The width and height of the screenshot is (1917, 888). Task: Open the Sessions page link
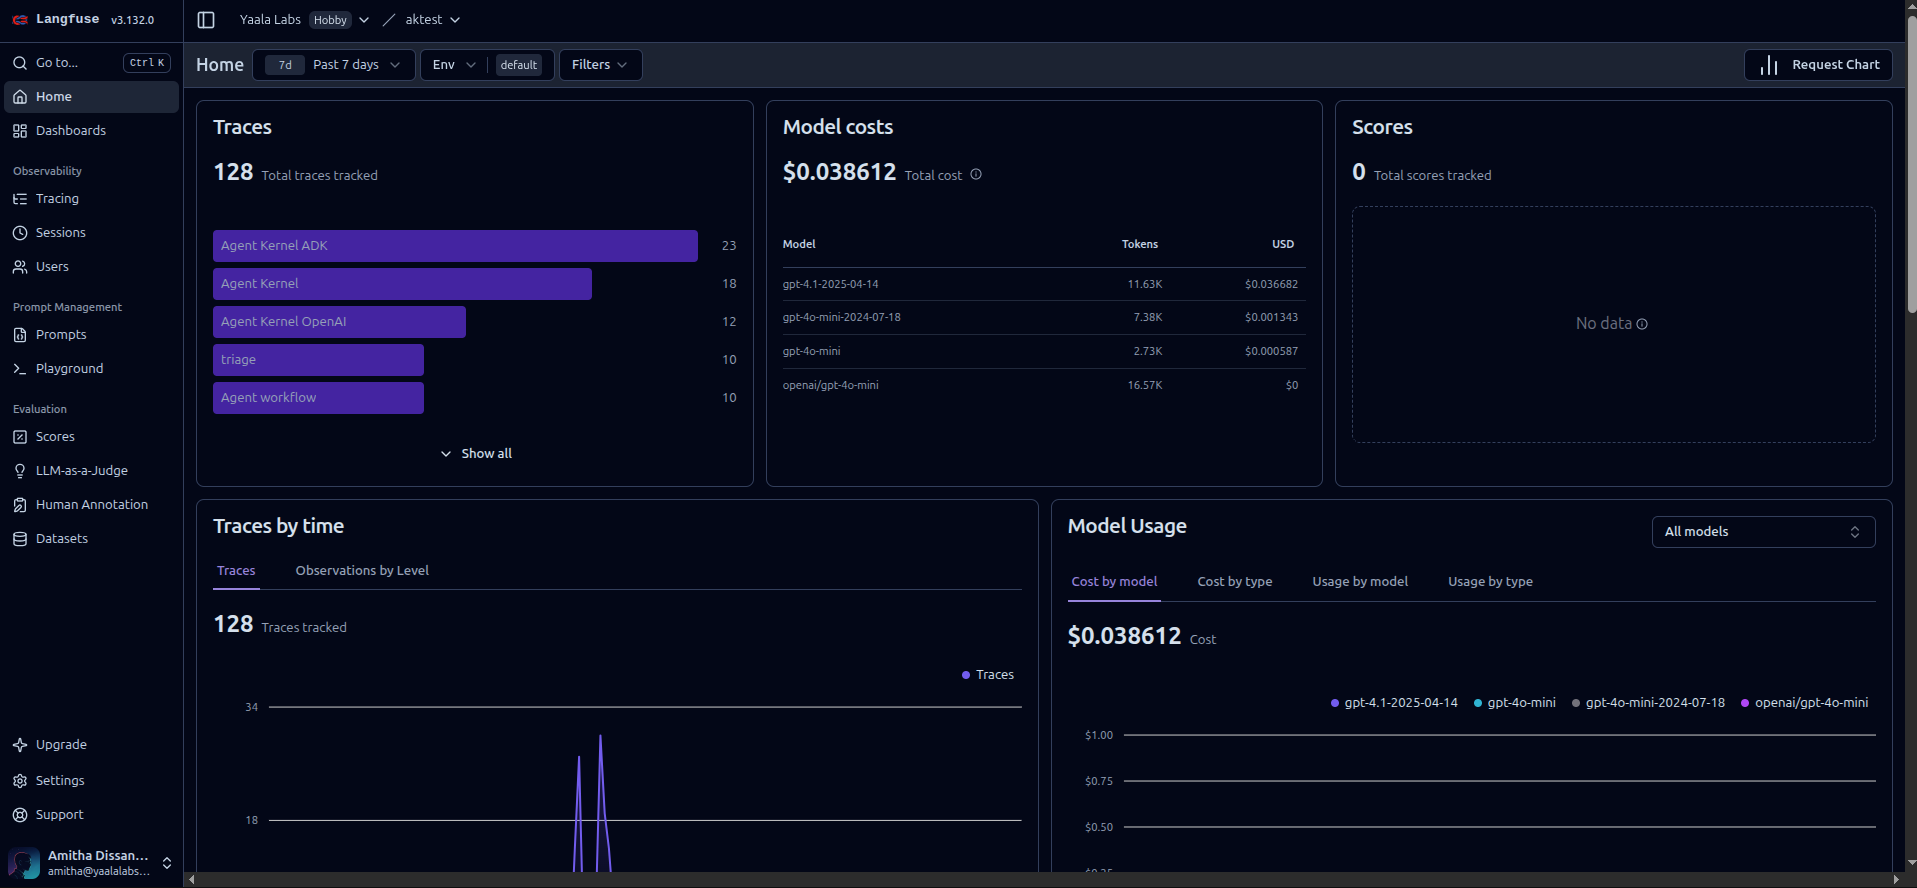tap(91, 233)
